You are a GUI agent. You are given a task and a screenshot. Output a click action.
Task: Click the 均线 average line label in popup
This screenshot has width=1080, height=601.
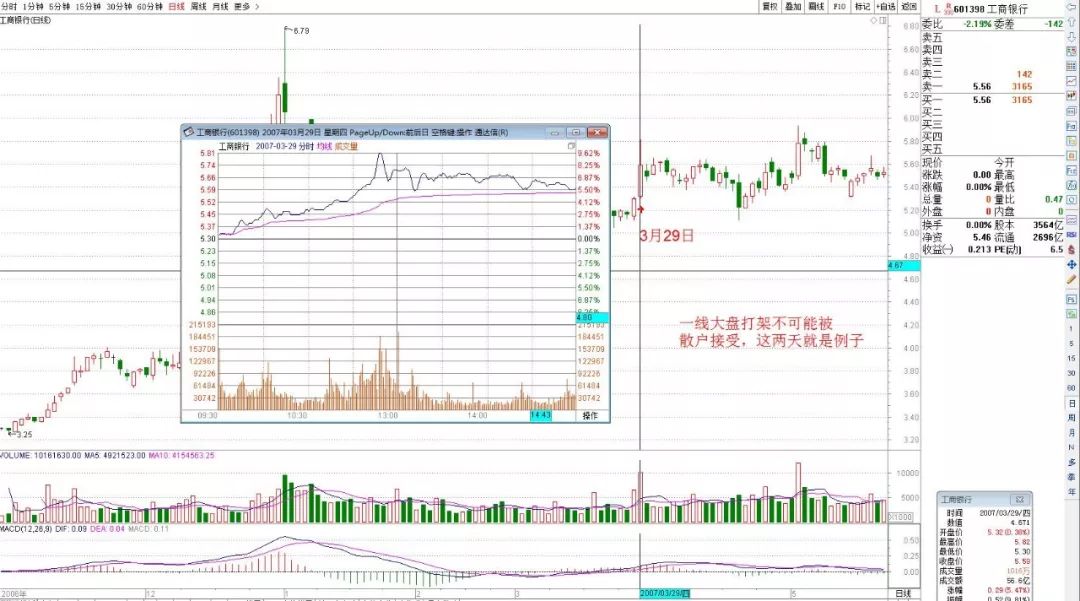[324, 147]
